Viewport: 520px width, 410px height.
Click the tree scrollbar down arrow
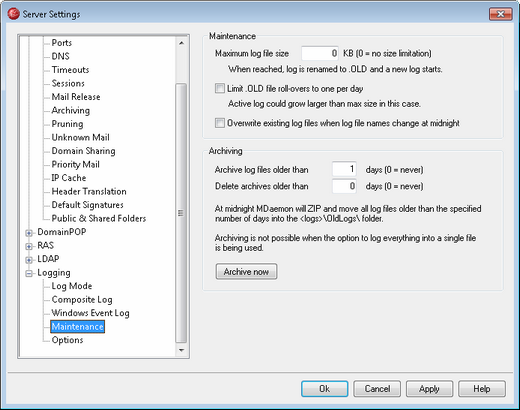click(x=181, y=350)
